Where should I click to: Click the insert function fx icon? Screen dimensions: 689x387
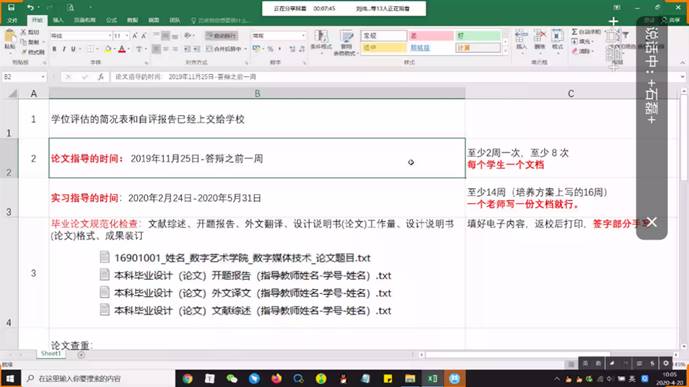pyautogui.click(x=101, y=77)
